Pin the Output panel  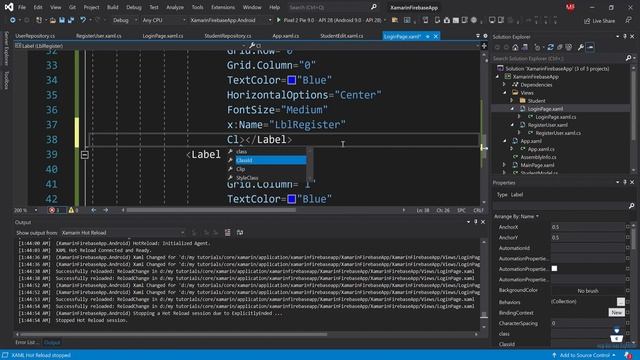click(x=476, y=222)
